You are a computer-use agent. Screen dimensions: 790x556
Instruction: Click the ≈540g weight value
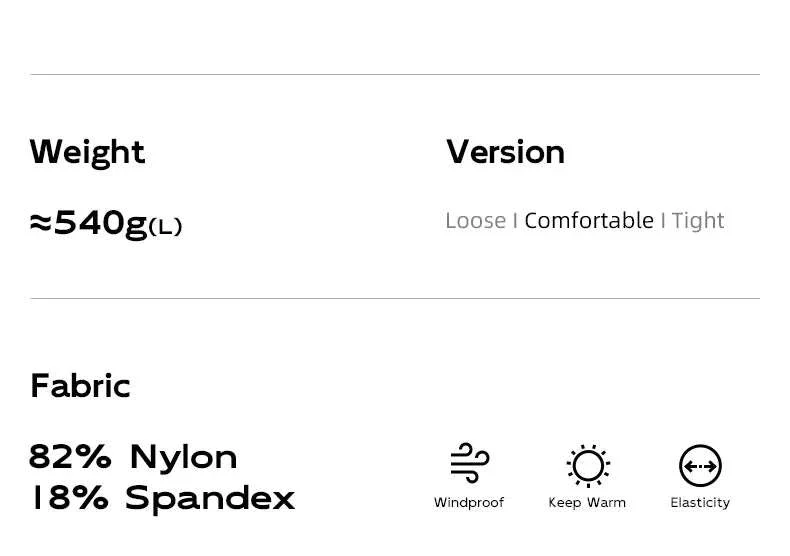[x=88, y=223]
